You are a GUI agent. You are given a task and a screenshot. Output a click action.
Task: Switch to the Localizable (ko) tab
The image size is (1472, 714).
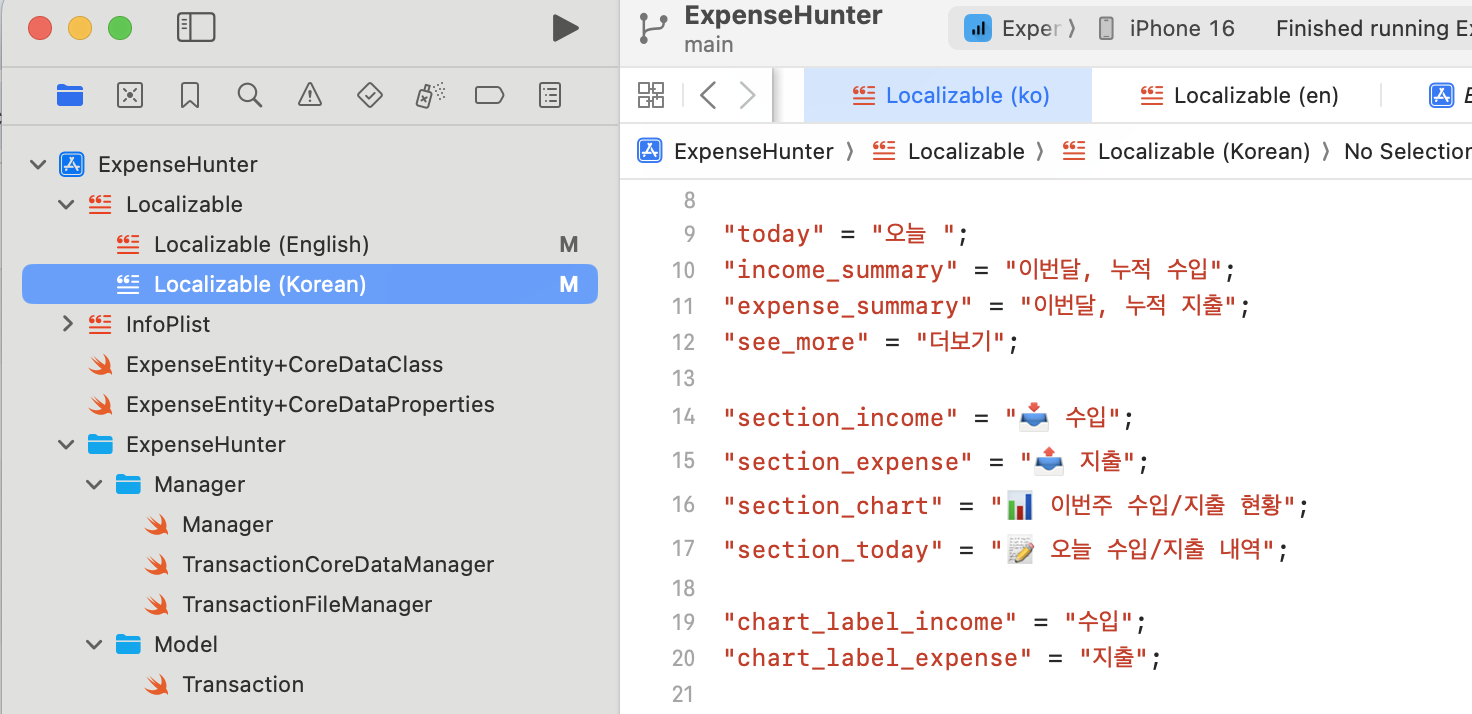click(x=948, y=95)
